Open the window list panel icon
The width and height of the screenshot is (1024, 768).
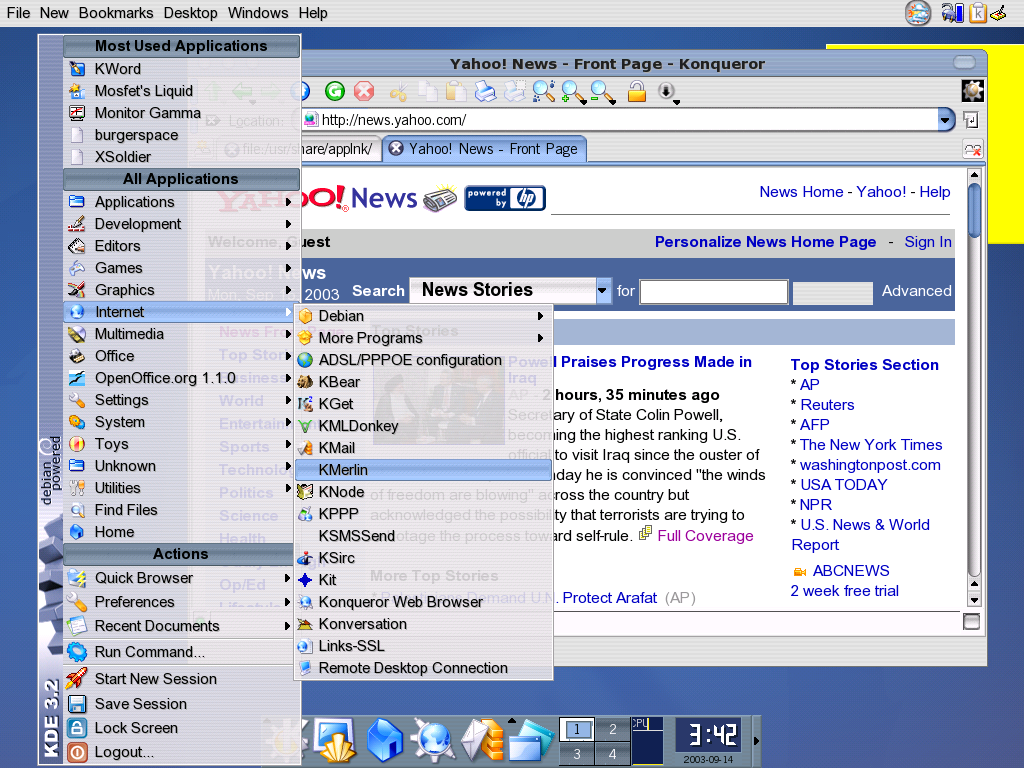[x=530, y=740]
